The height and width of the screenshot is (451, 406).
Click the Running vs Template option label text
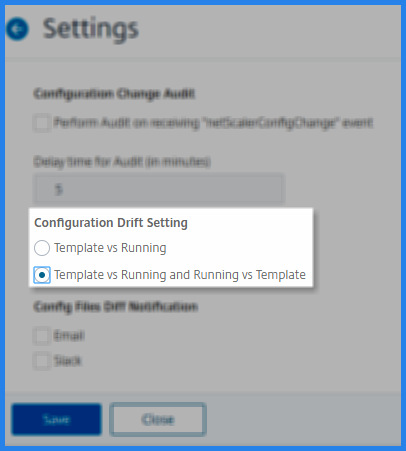tap(180, 275)
